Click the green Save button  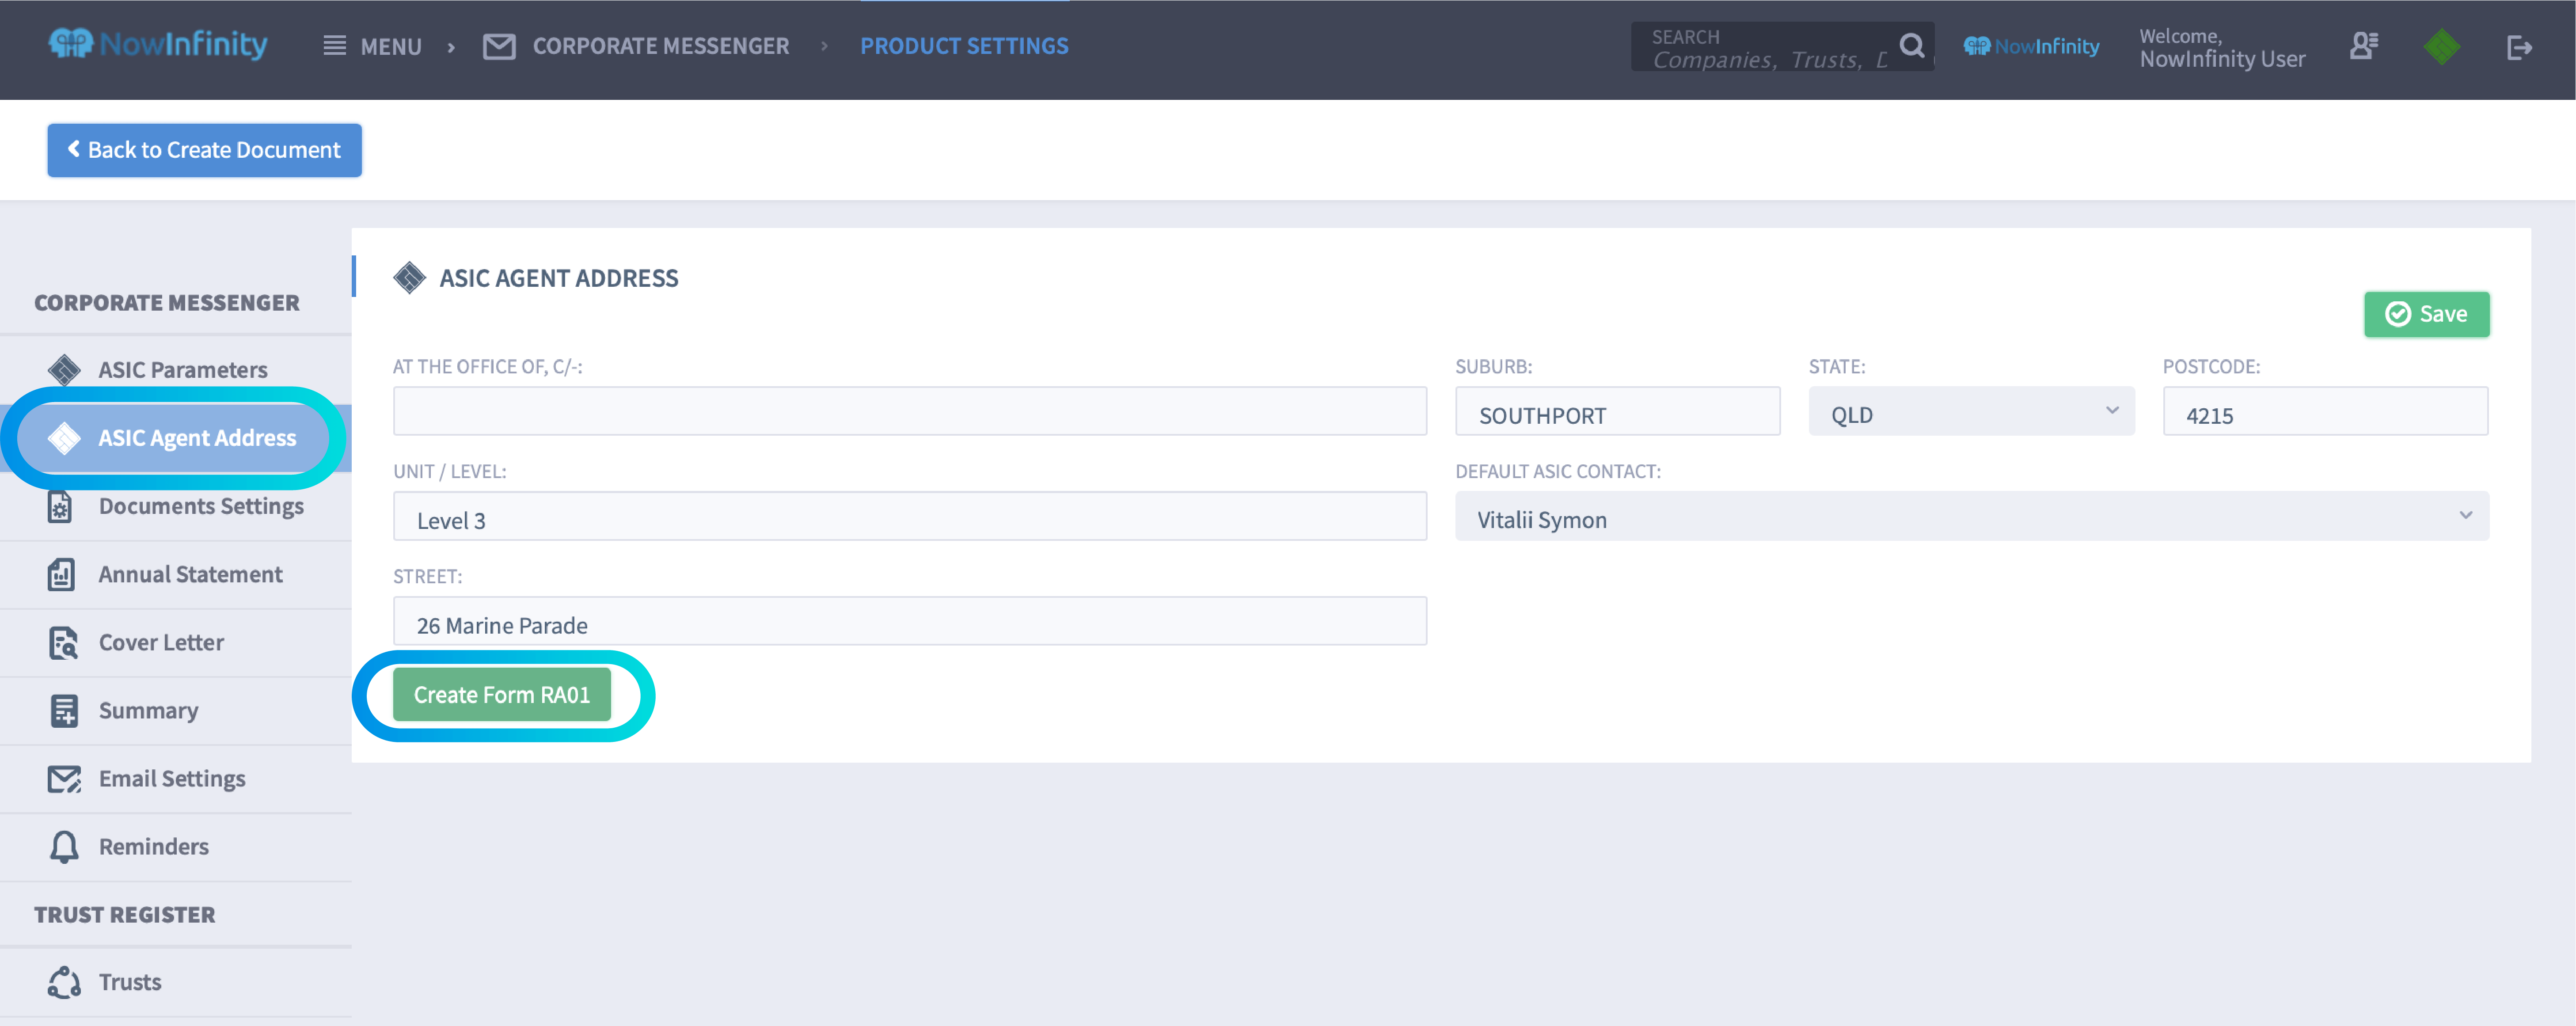[2427, 314]
